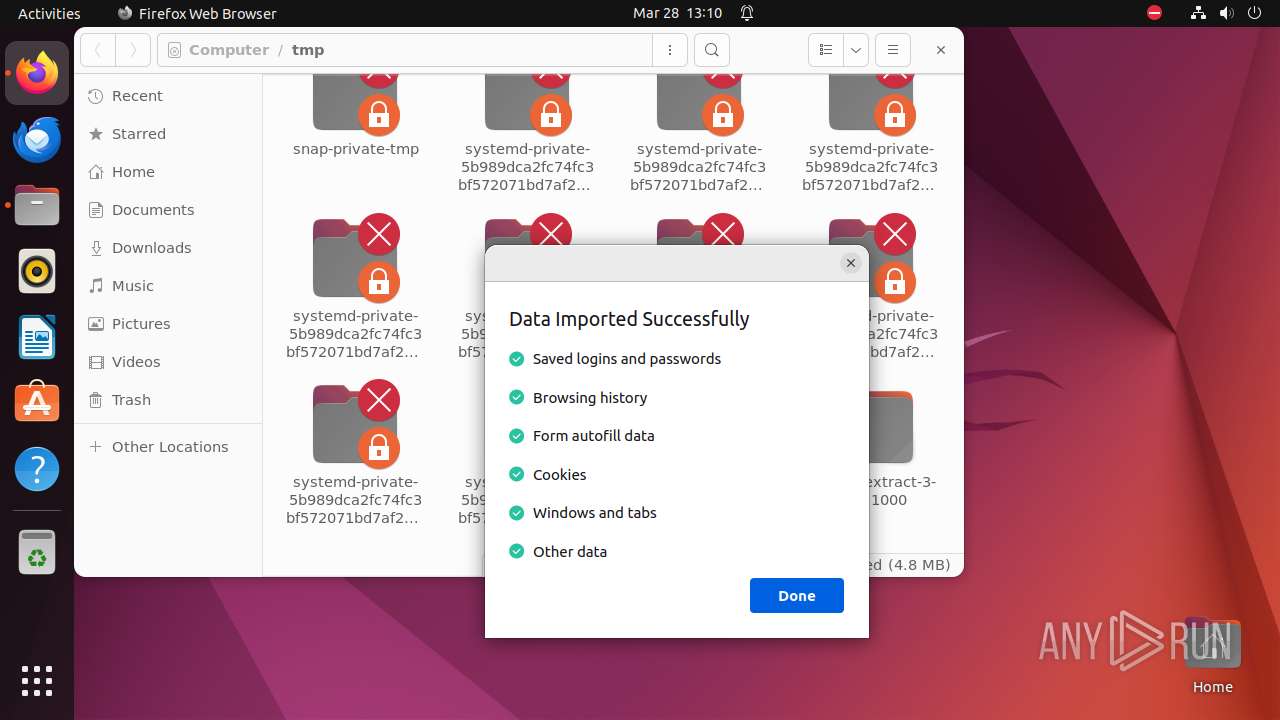Open the Files app dock icon
Screen dimensions: 1280x720
point(37,205)
